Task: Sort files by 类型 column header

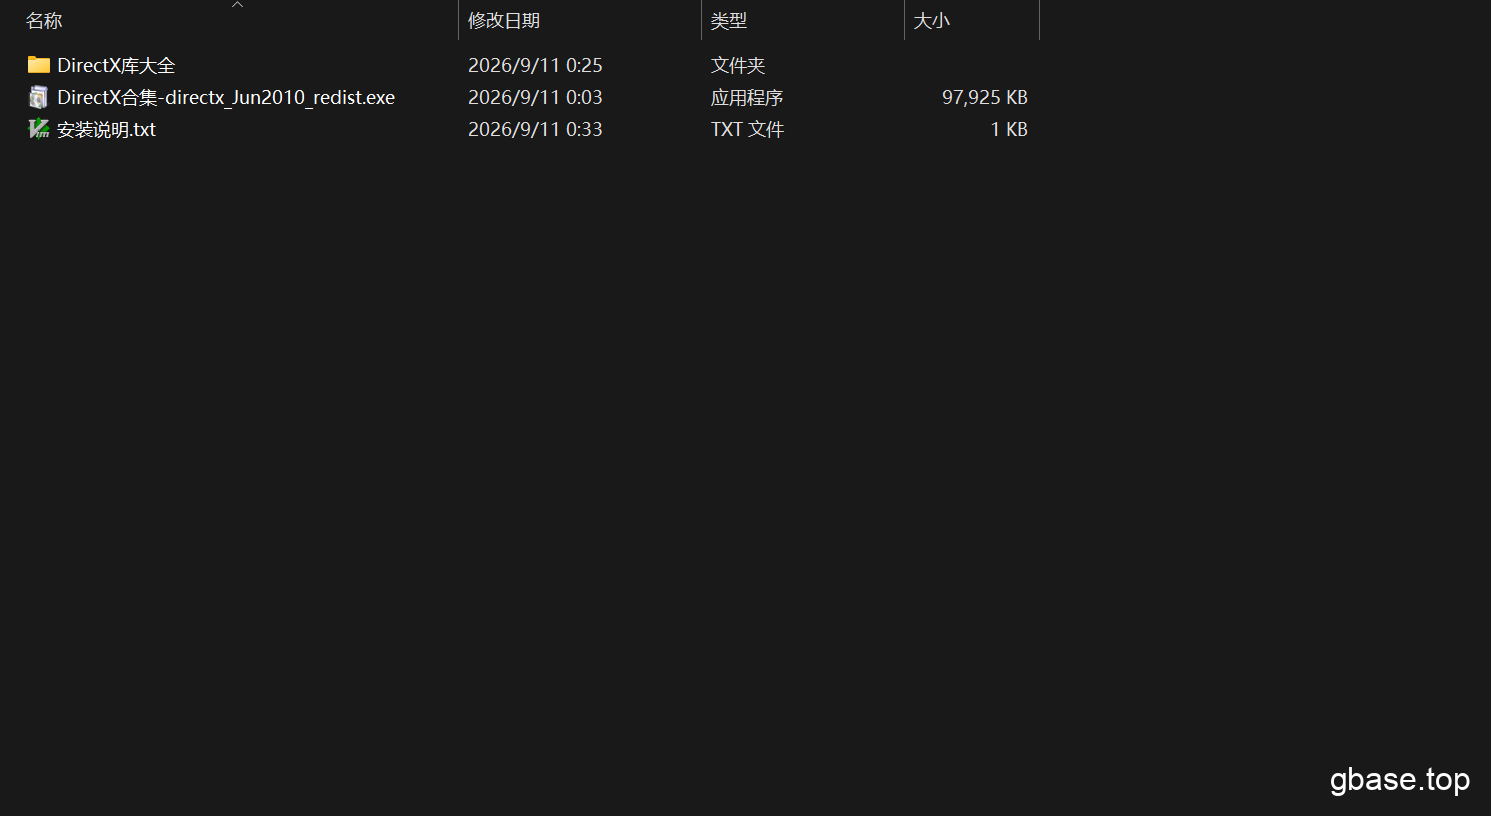Action: (729, 20)
